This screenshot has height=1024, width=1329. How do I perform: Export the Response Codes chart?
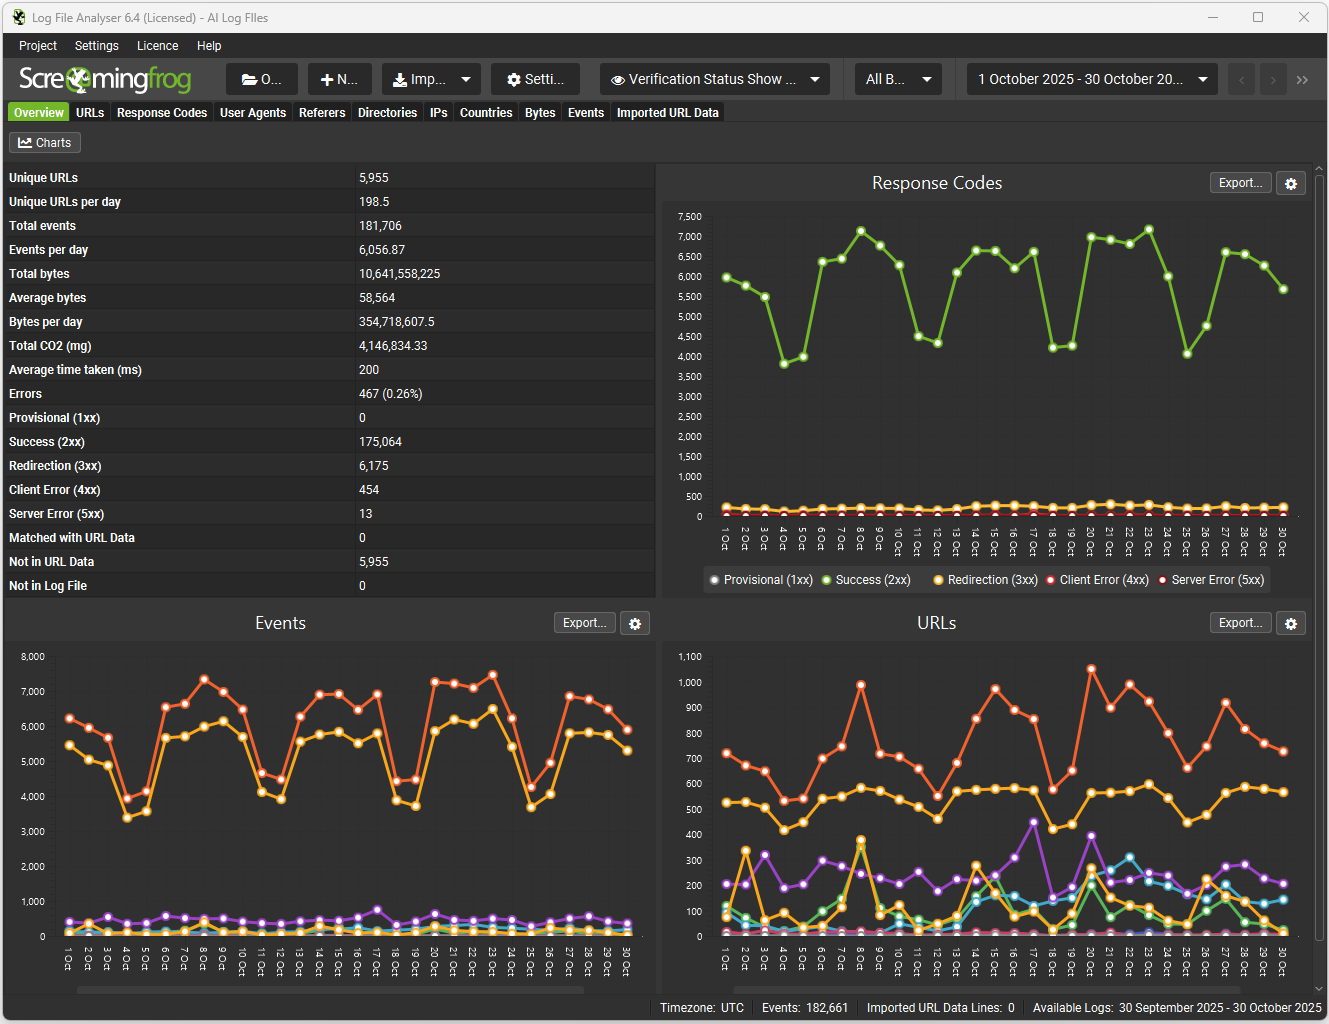coord(1240,183)
